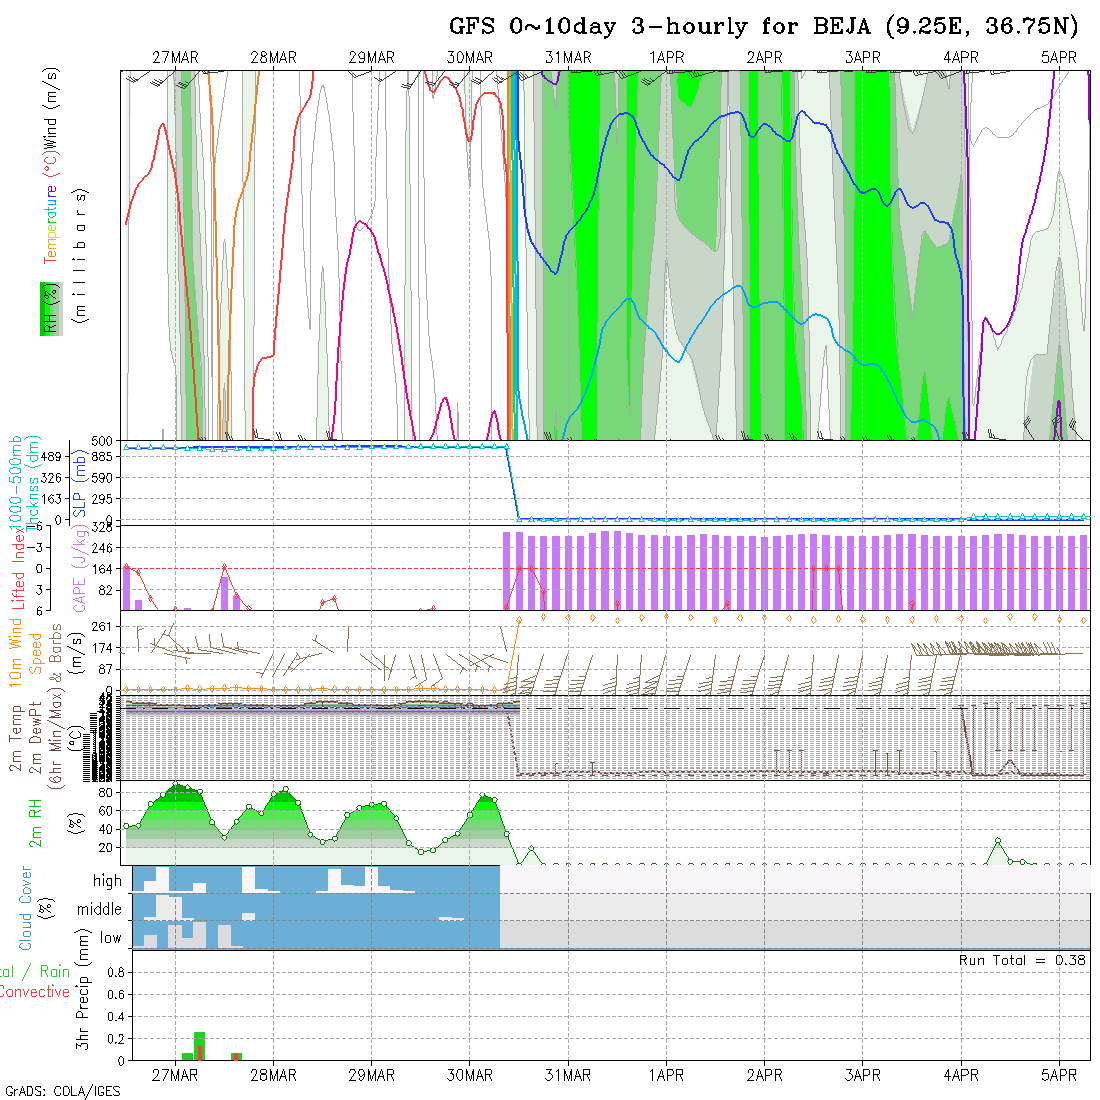1100x1100 pixels.
Task: Select the 31MAR label on top axis
Action: pyautogui.click(x=568, y=58)
